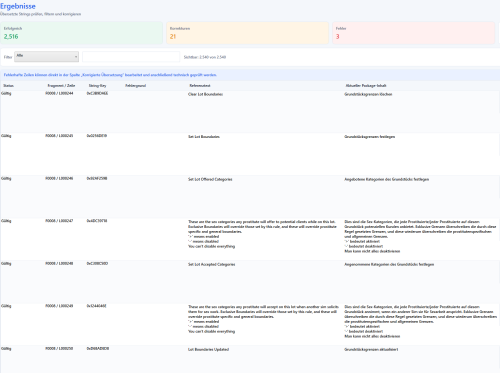Click reference text 'Clear Lot Boundaries'
The height and width of the screenshot is (373, 500).
click(205, 94)
